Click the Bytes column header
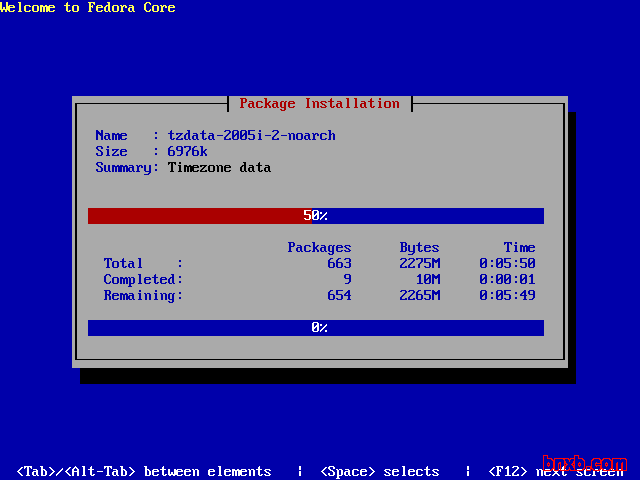The image size is (640, 480). 419,248
